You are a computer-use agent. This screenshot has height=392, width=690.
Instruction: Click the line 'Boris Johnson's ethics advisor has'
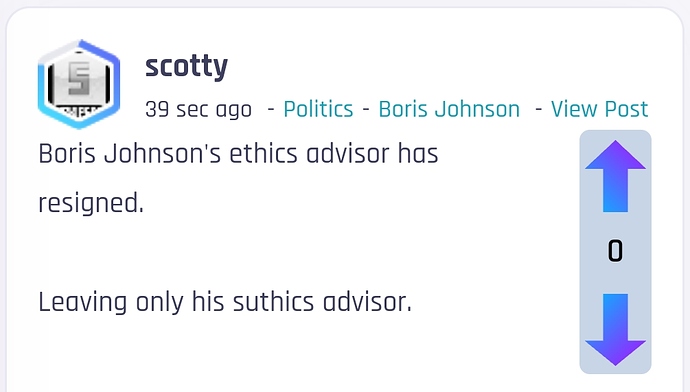(238, 154)
